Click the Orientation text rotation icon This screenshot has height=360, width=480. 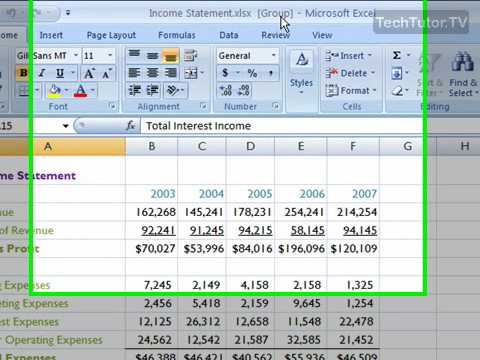pos(173,90)
